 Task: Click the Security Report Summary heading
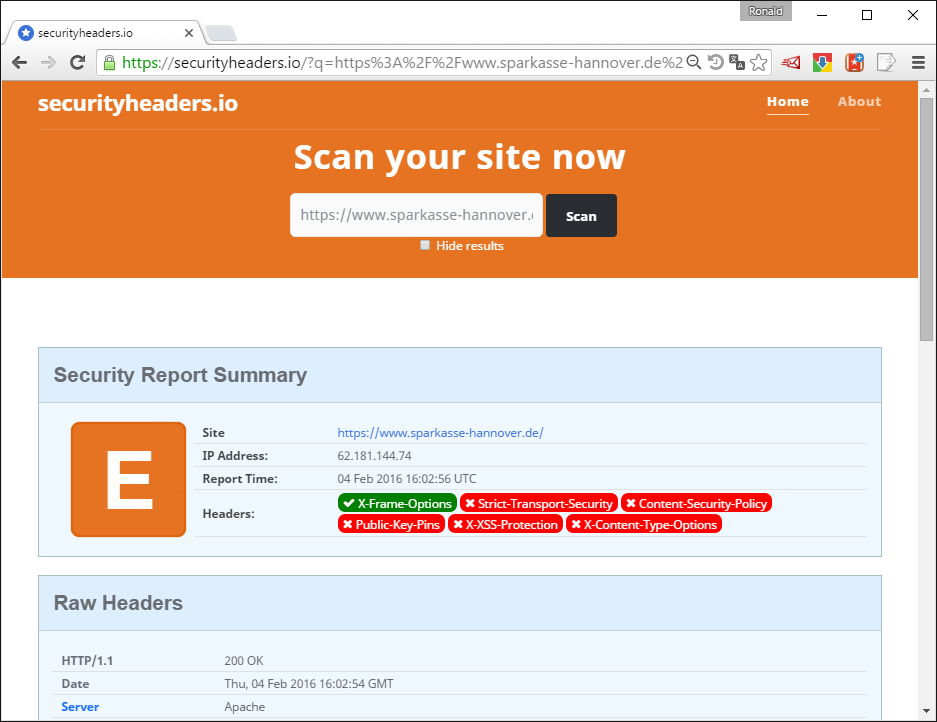coord(180,375)
